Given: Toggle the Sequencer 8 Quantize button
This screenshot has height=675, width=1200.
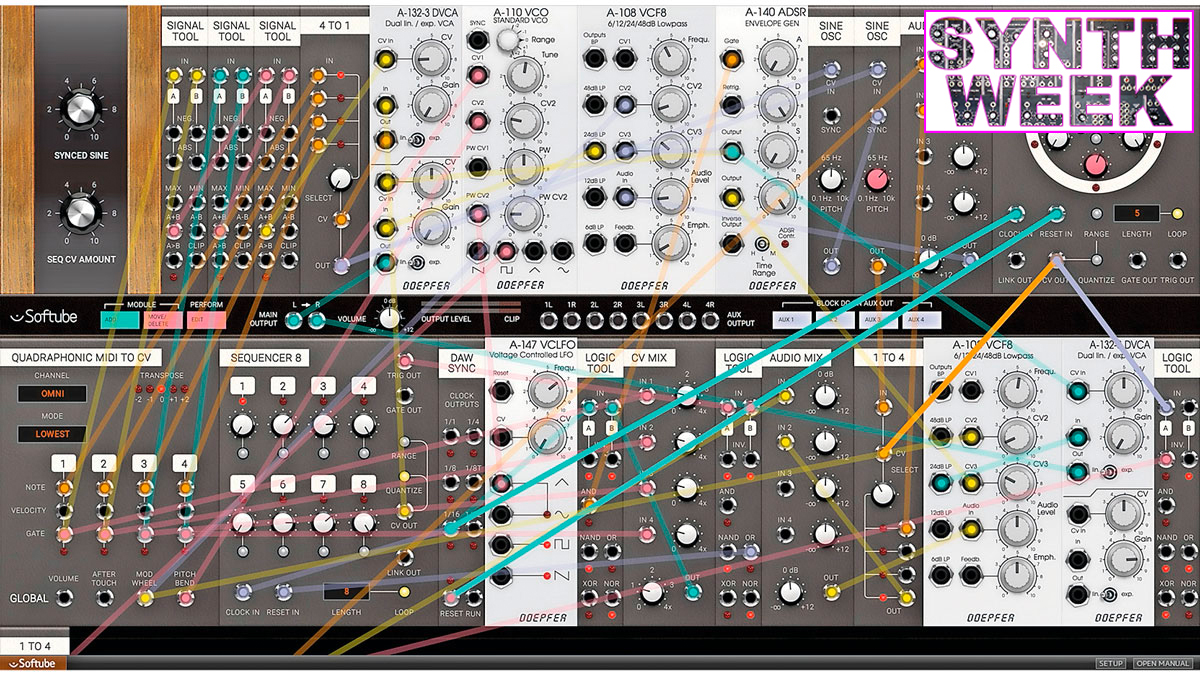Looking at the screenshot, I should coord(404,475).
